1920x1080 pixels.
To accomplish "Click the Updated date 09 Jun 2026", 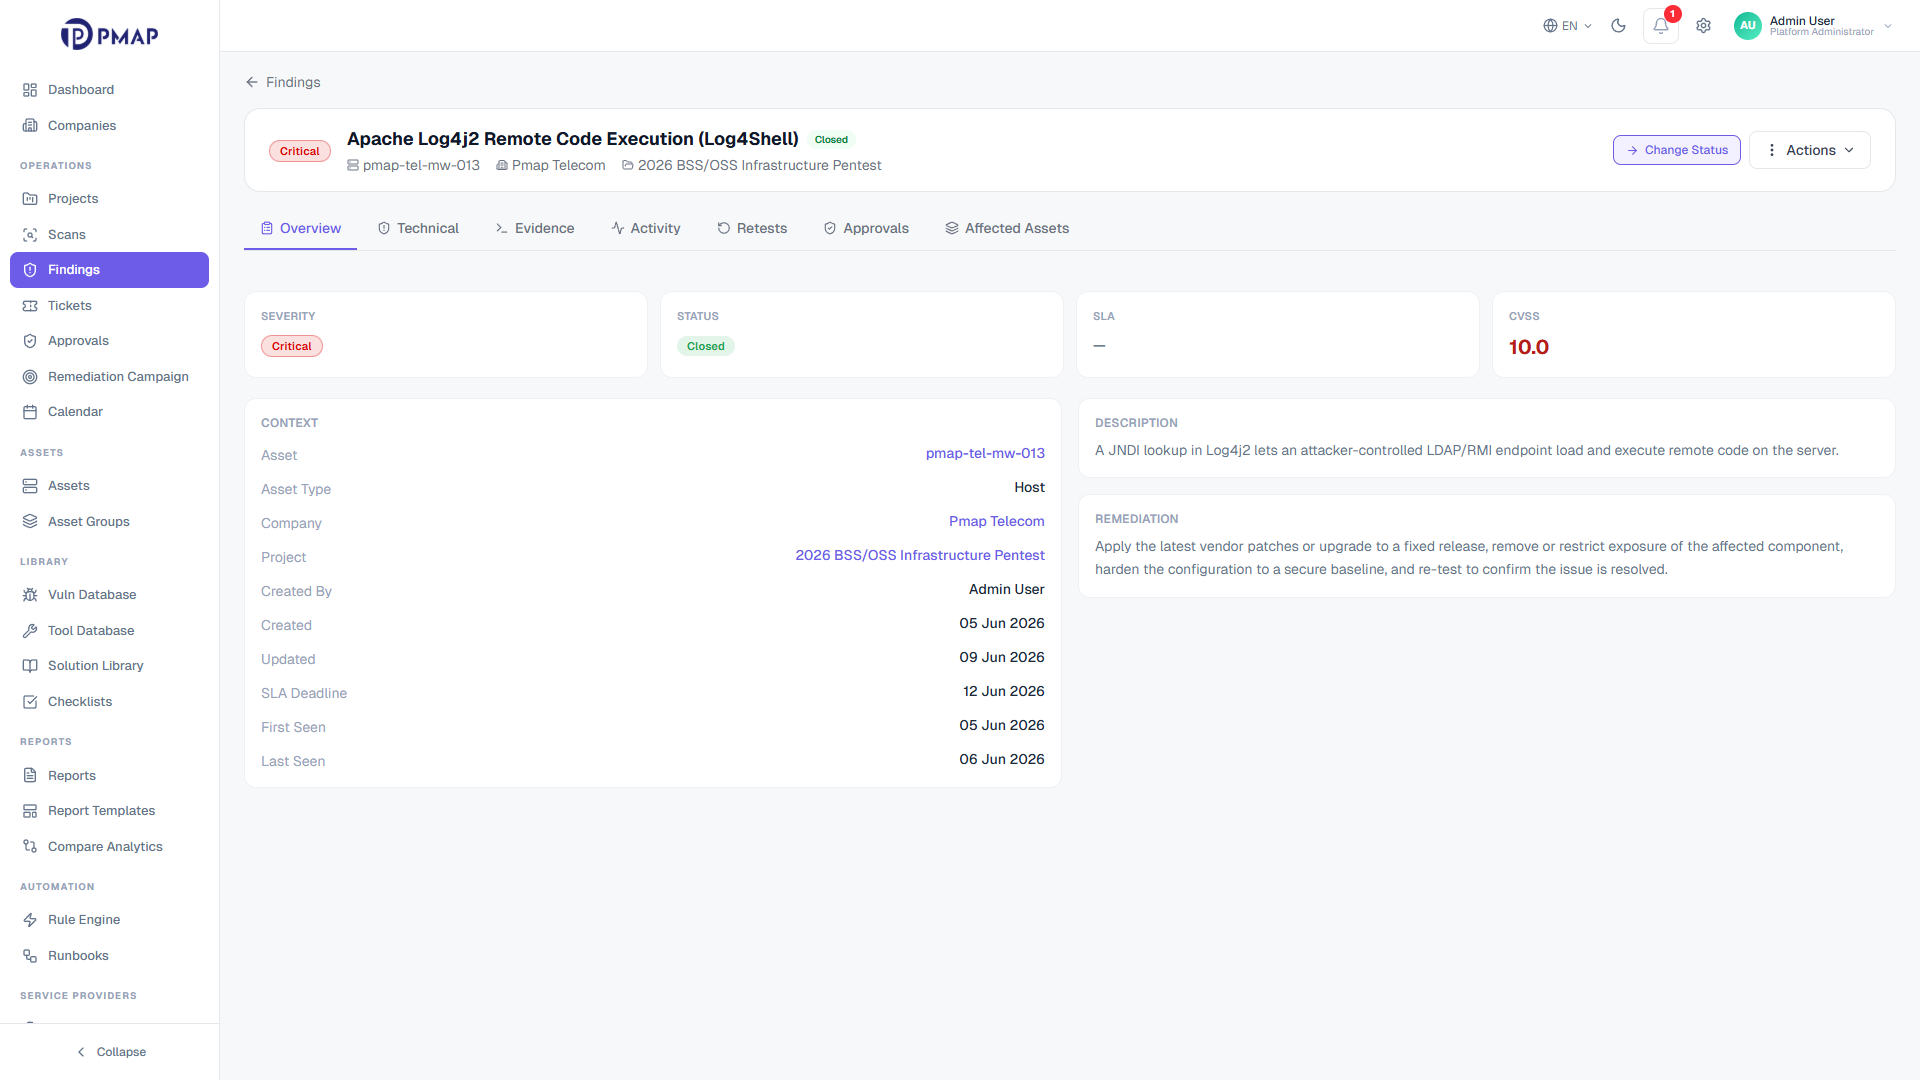I will coord(1002,658).
